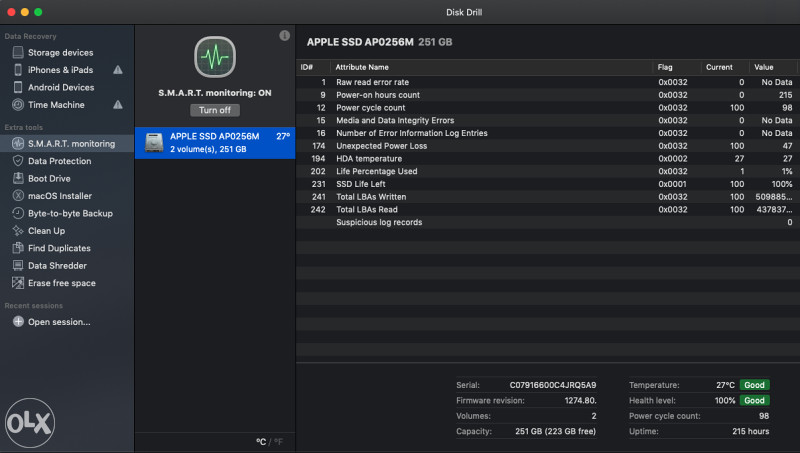Click the Temperature Good status badge

click(x=754, y=385)
